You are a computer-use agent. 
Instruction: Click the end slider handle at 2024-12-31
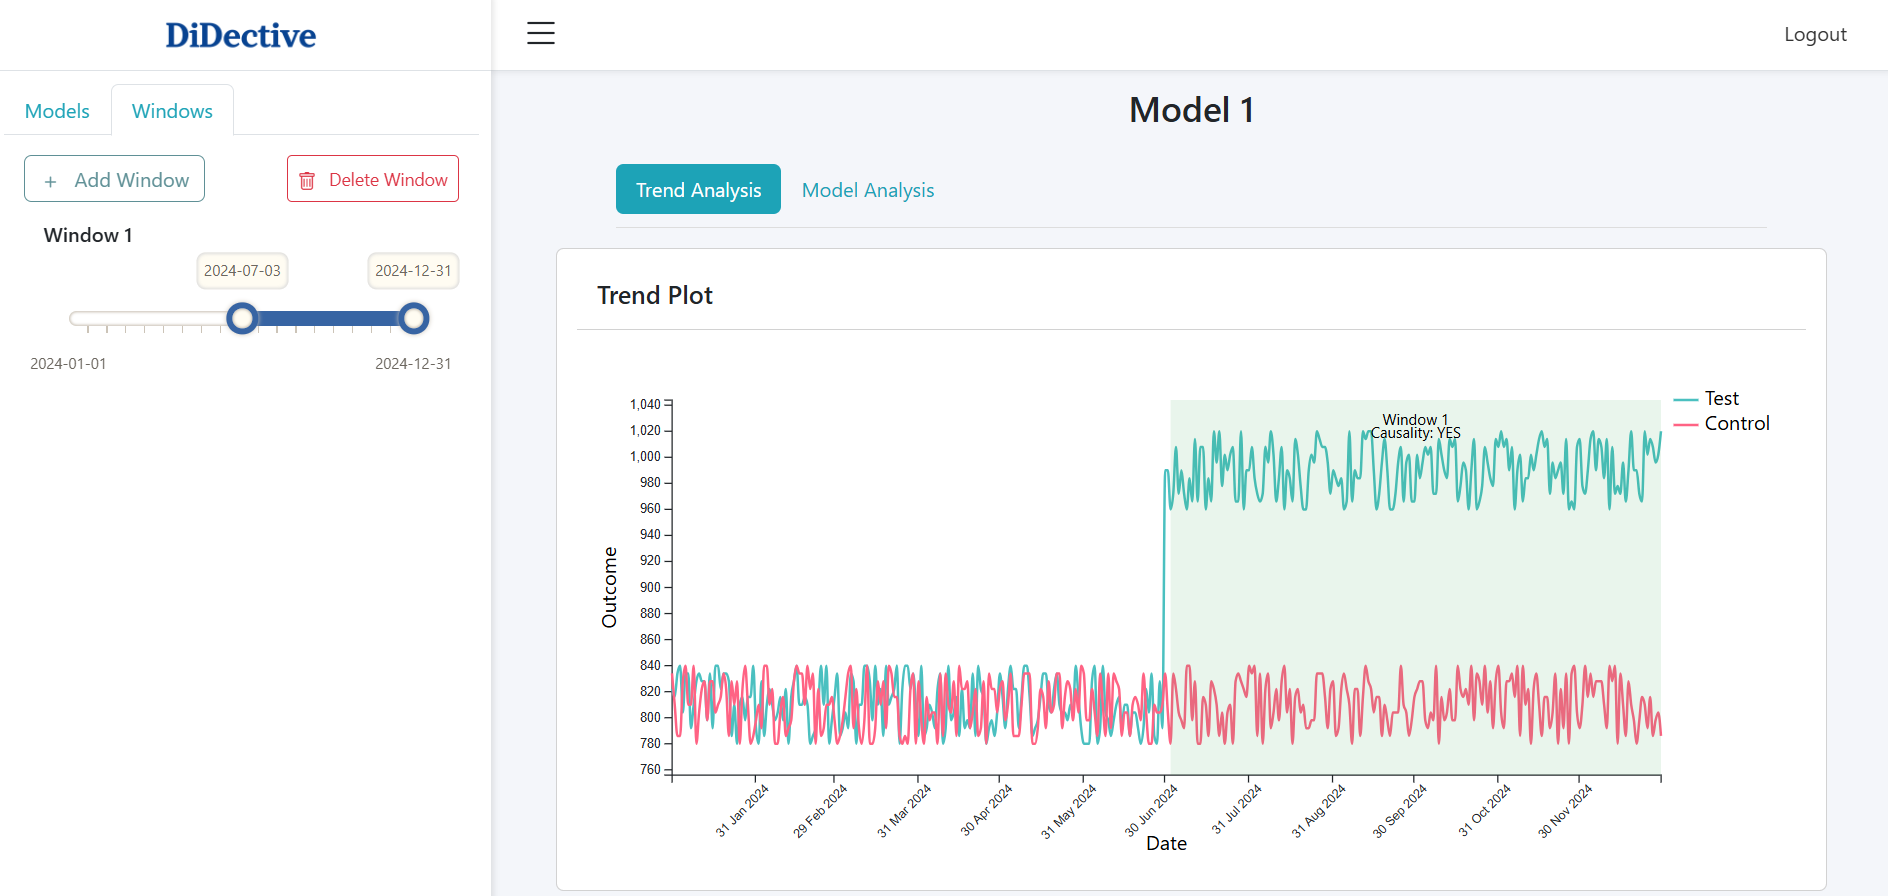414,319
